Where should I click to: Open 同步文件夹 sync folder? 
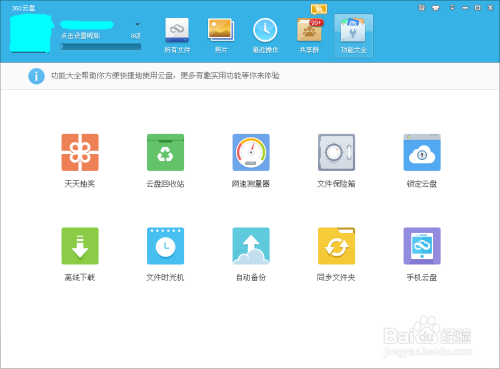tap(336, 246)
